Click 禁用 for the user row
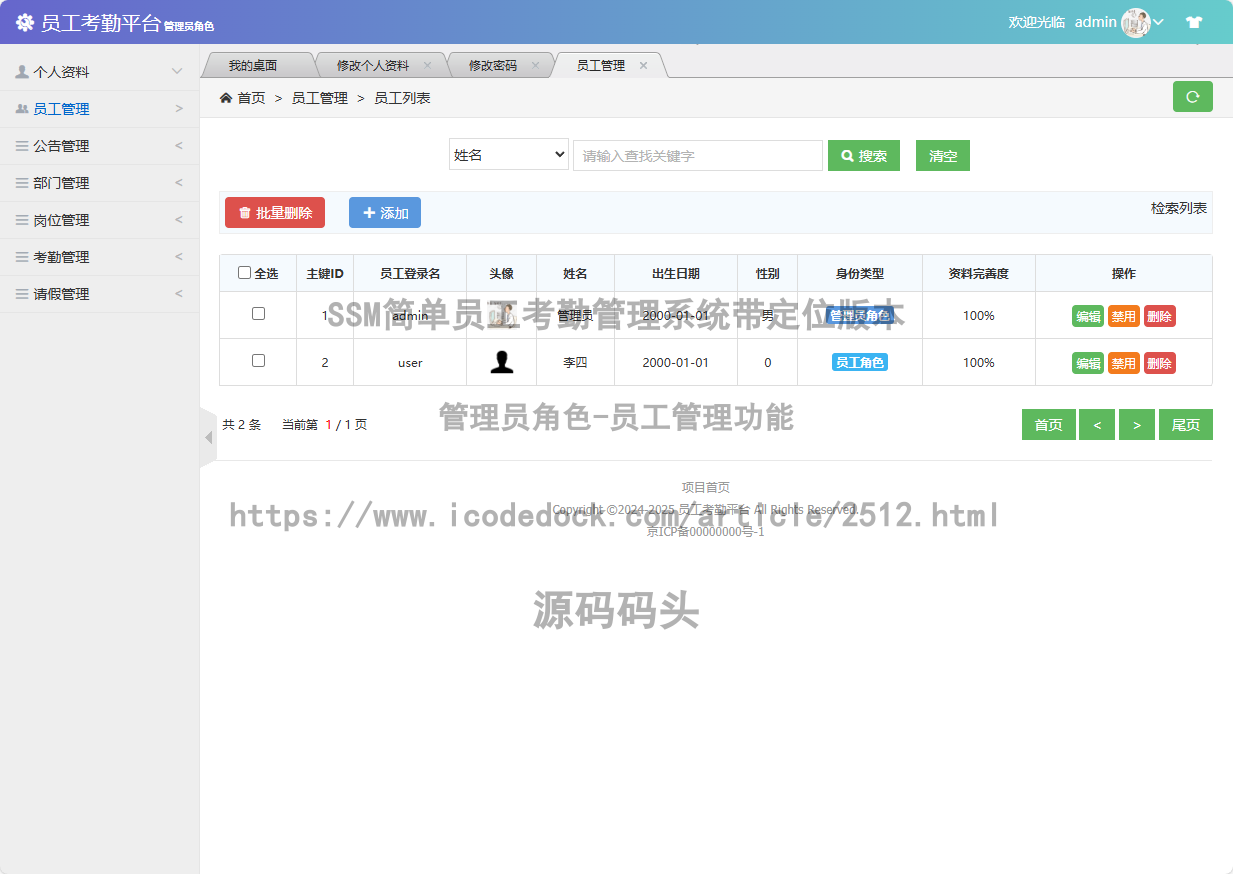The width and height of the screenshot is (1233, 874). click(x=1124, y=363)
